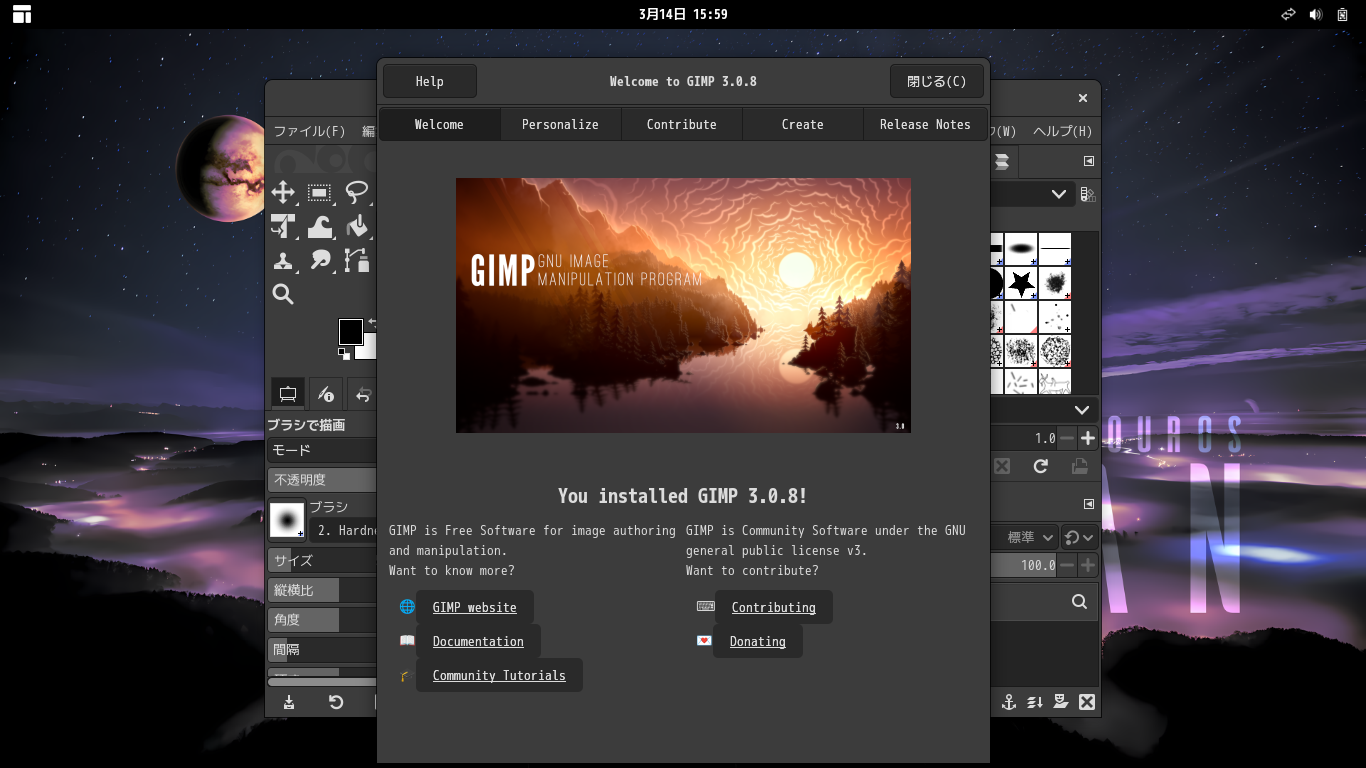Select the Smudge tool
The width and height of the screenshot is (1366, 768).
[x=320, y=261]
